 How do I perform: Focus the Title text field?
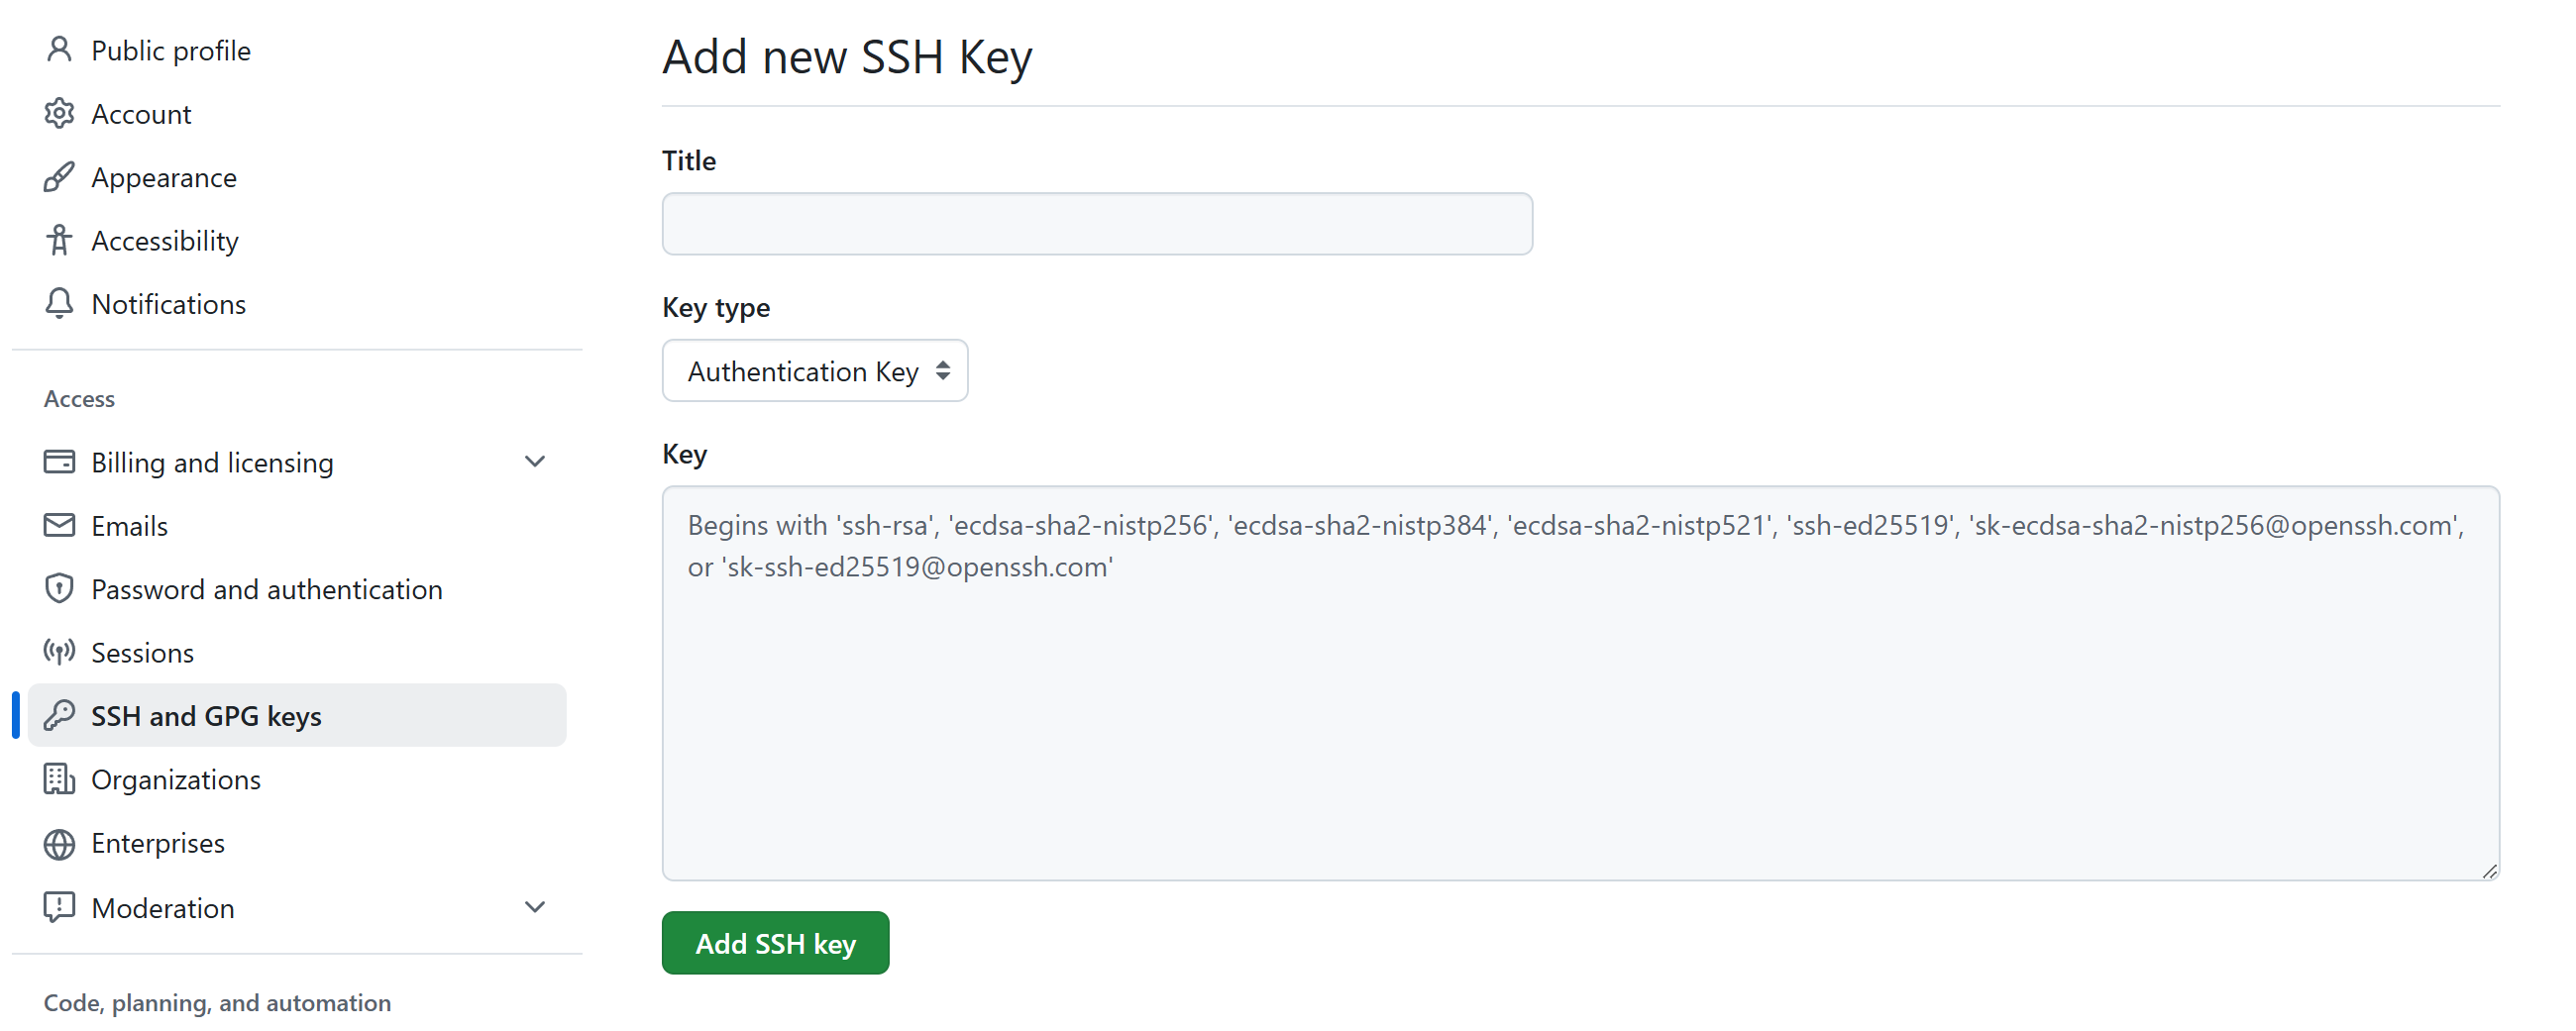[1096, 224]
